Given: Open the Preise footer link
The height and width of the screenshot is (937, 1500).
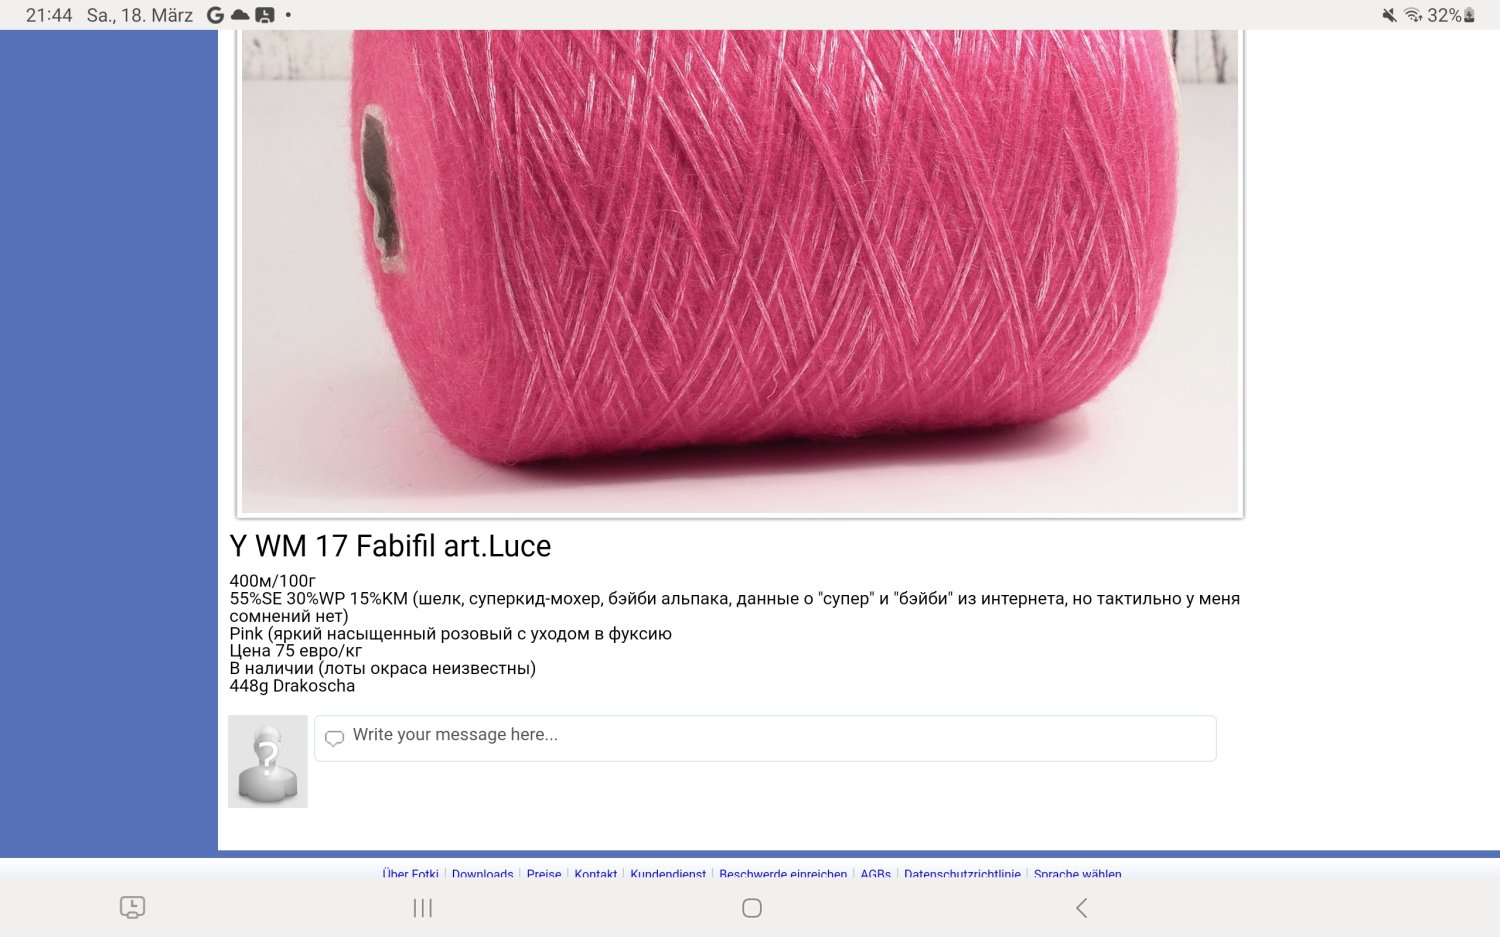Looking at the screenshot, I should click(x=544, y=874).
